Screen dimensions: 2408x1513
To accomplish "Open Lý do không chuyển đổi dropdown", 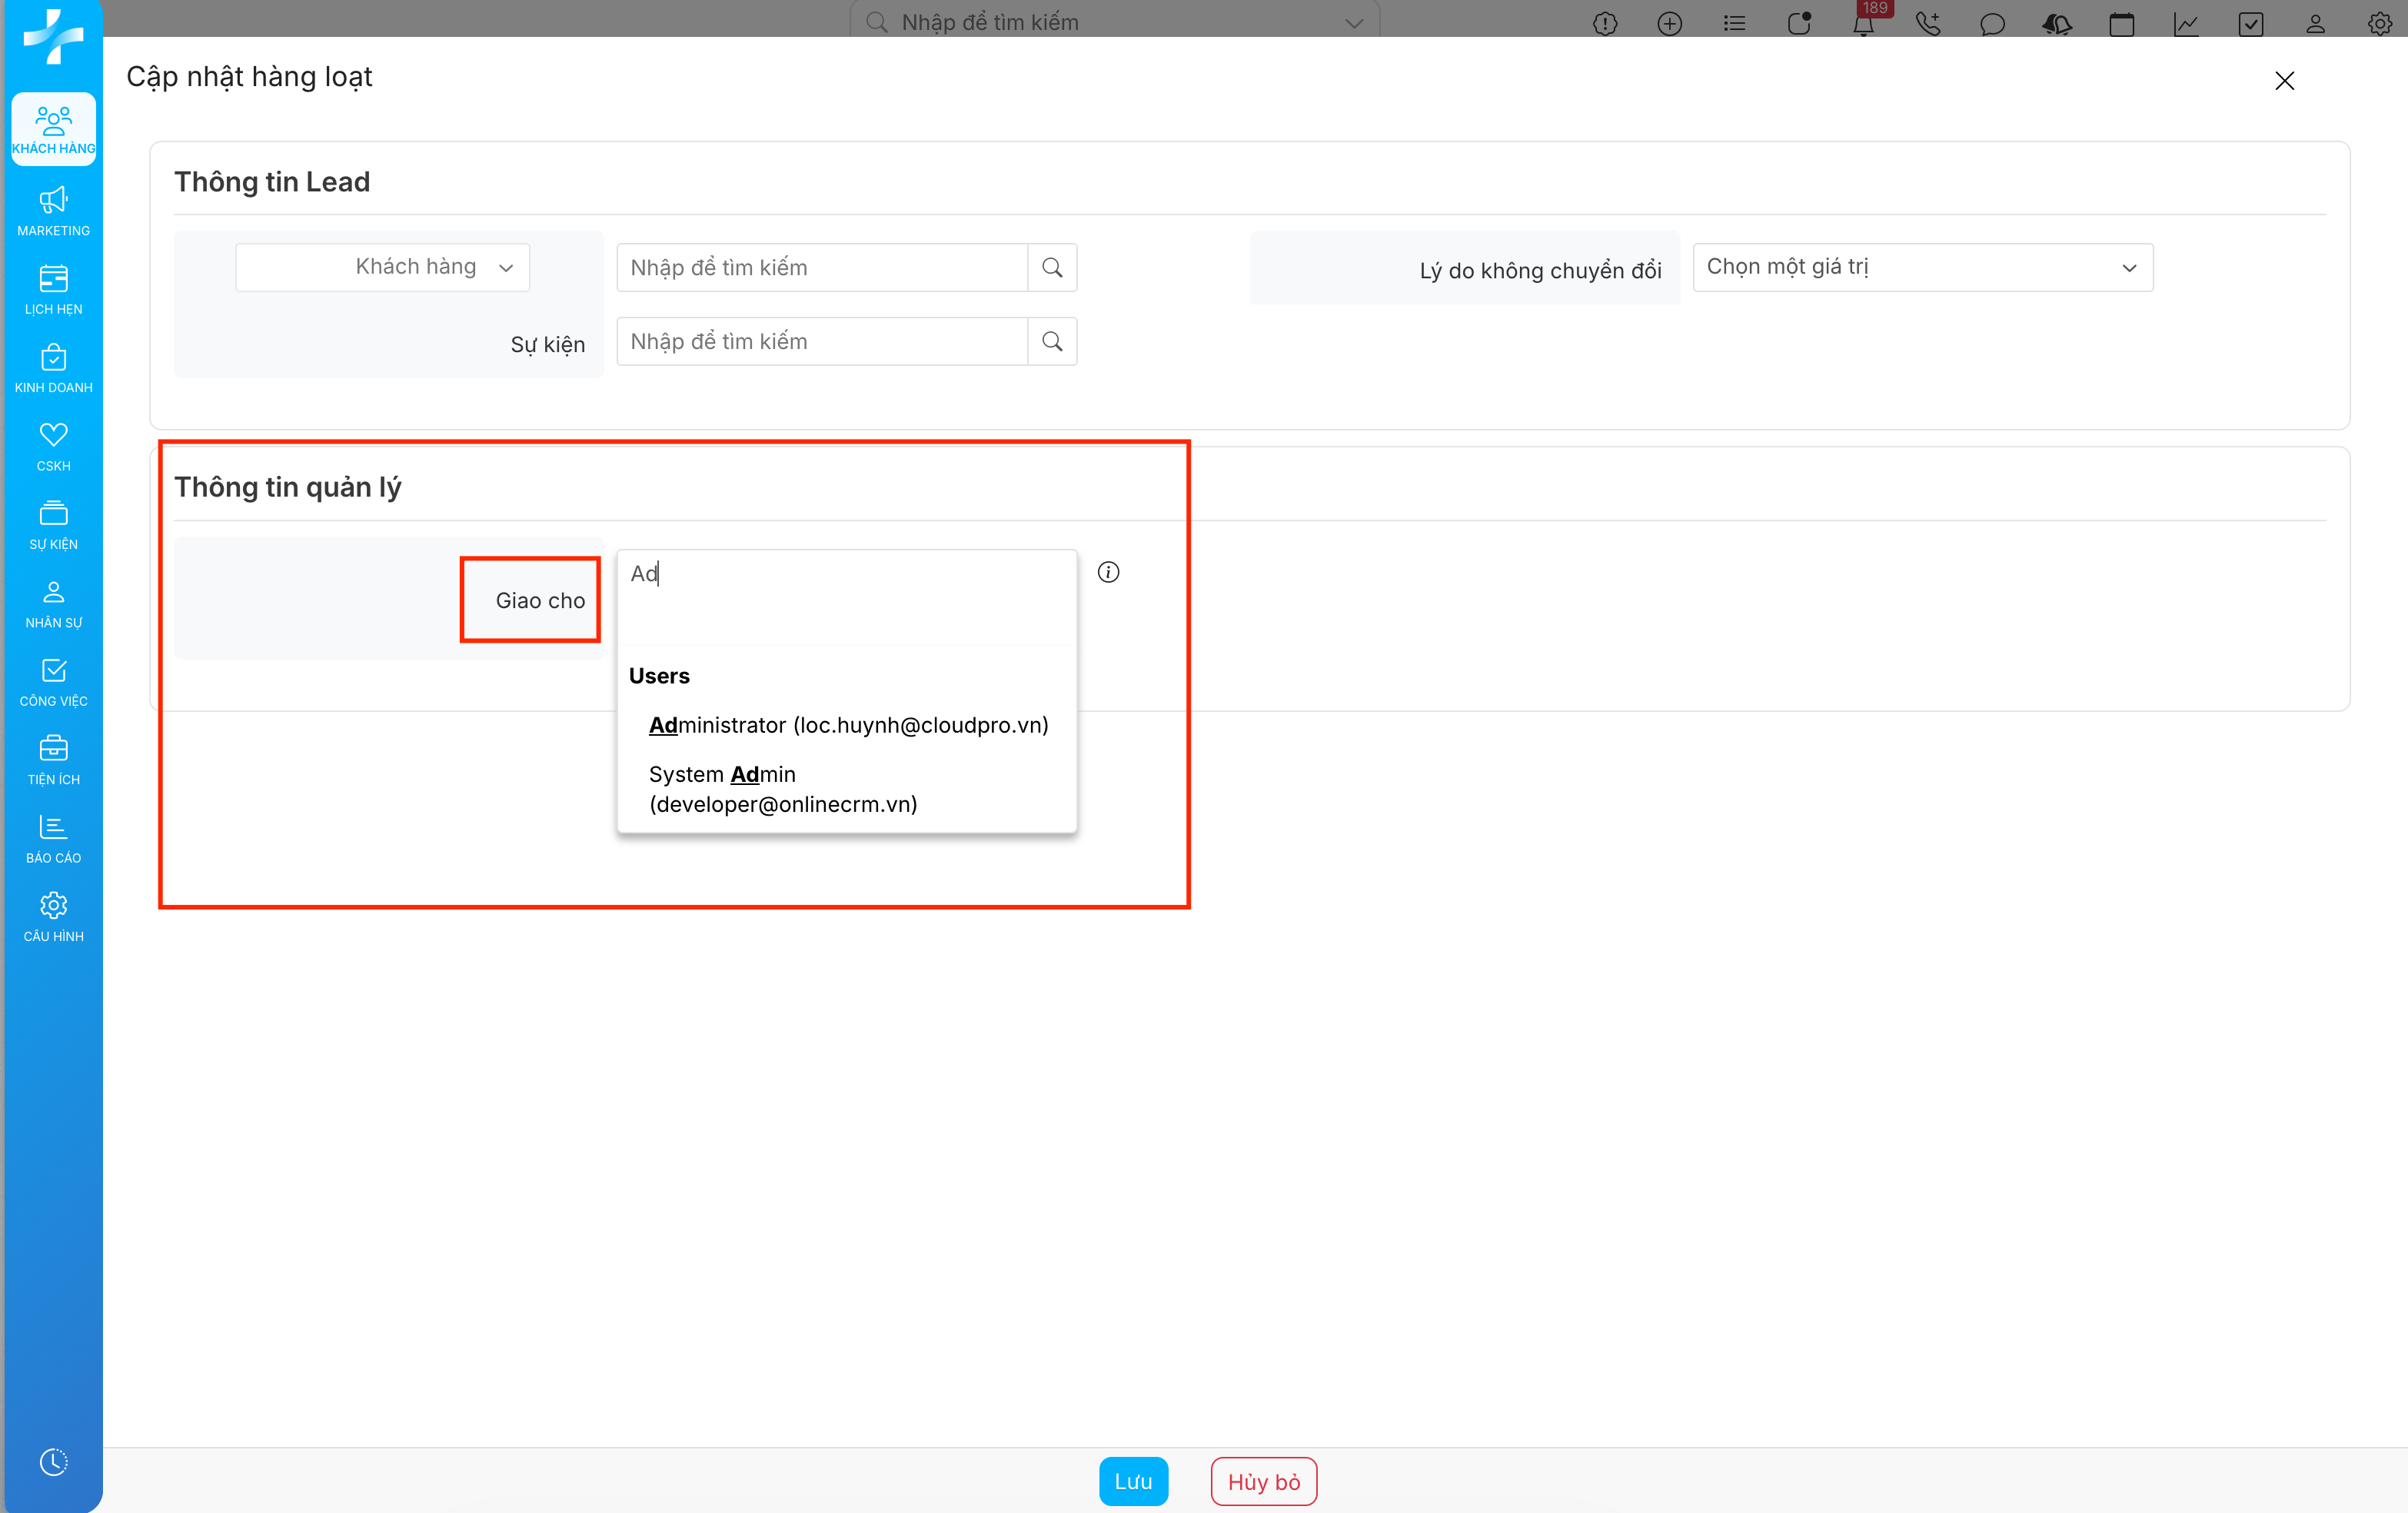I will point(1922,267).
